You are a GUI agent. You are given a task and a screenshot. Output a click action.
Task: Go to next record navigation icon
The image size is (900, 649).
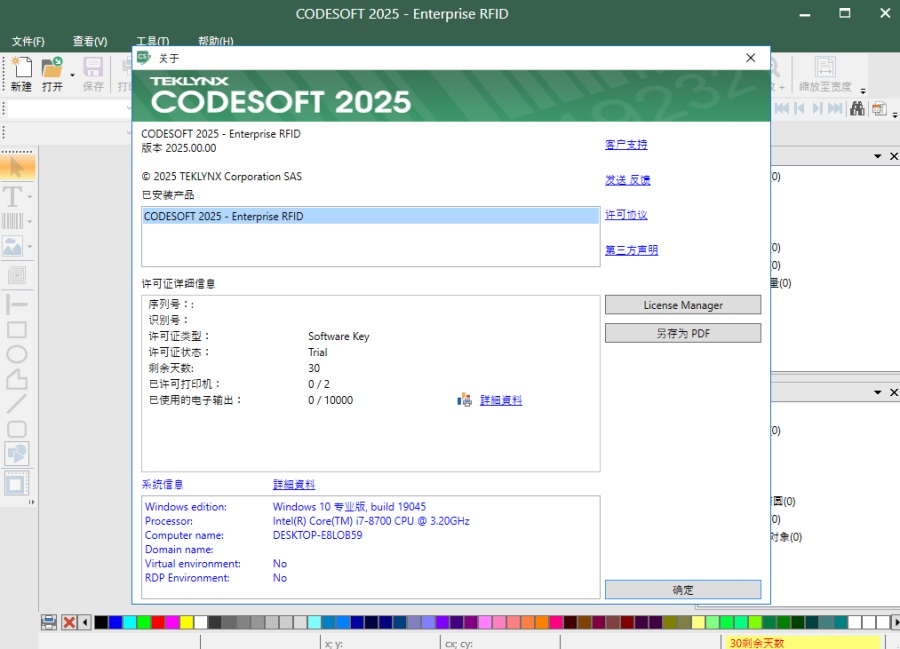pos(817,108)
